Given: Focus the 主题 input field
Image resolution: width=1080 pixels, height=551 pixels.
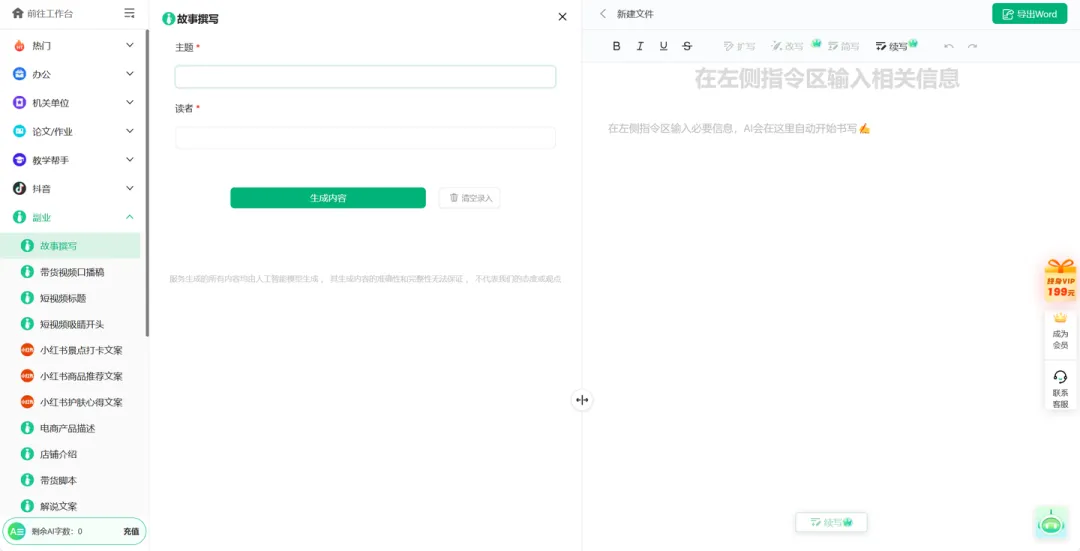Looking at the screenshot, I should pos(365,76).
